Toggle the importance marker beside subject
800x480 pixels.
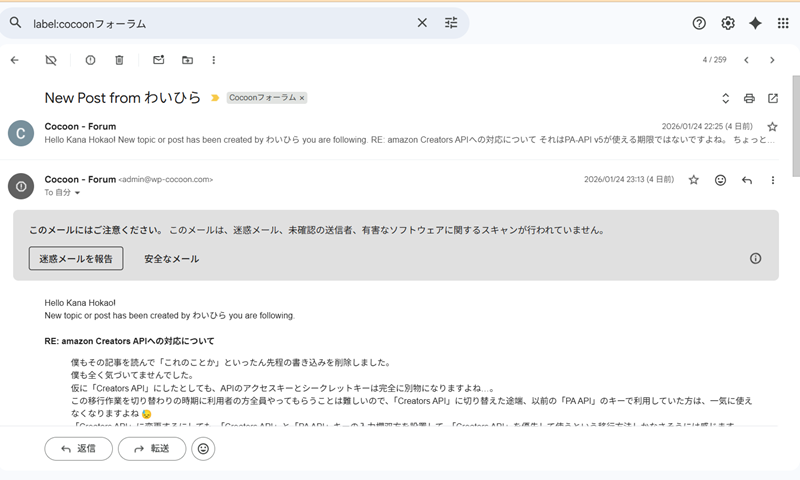click(213, 98)
